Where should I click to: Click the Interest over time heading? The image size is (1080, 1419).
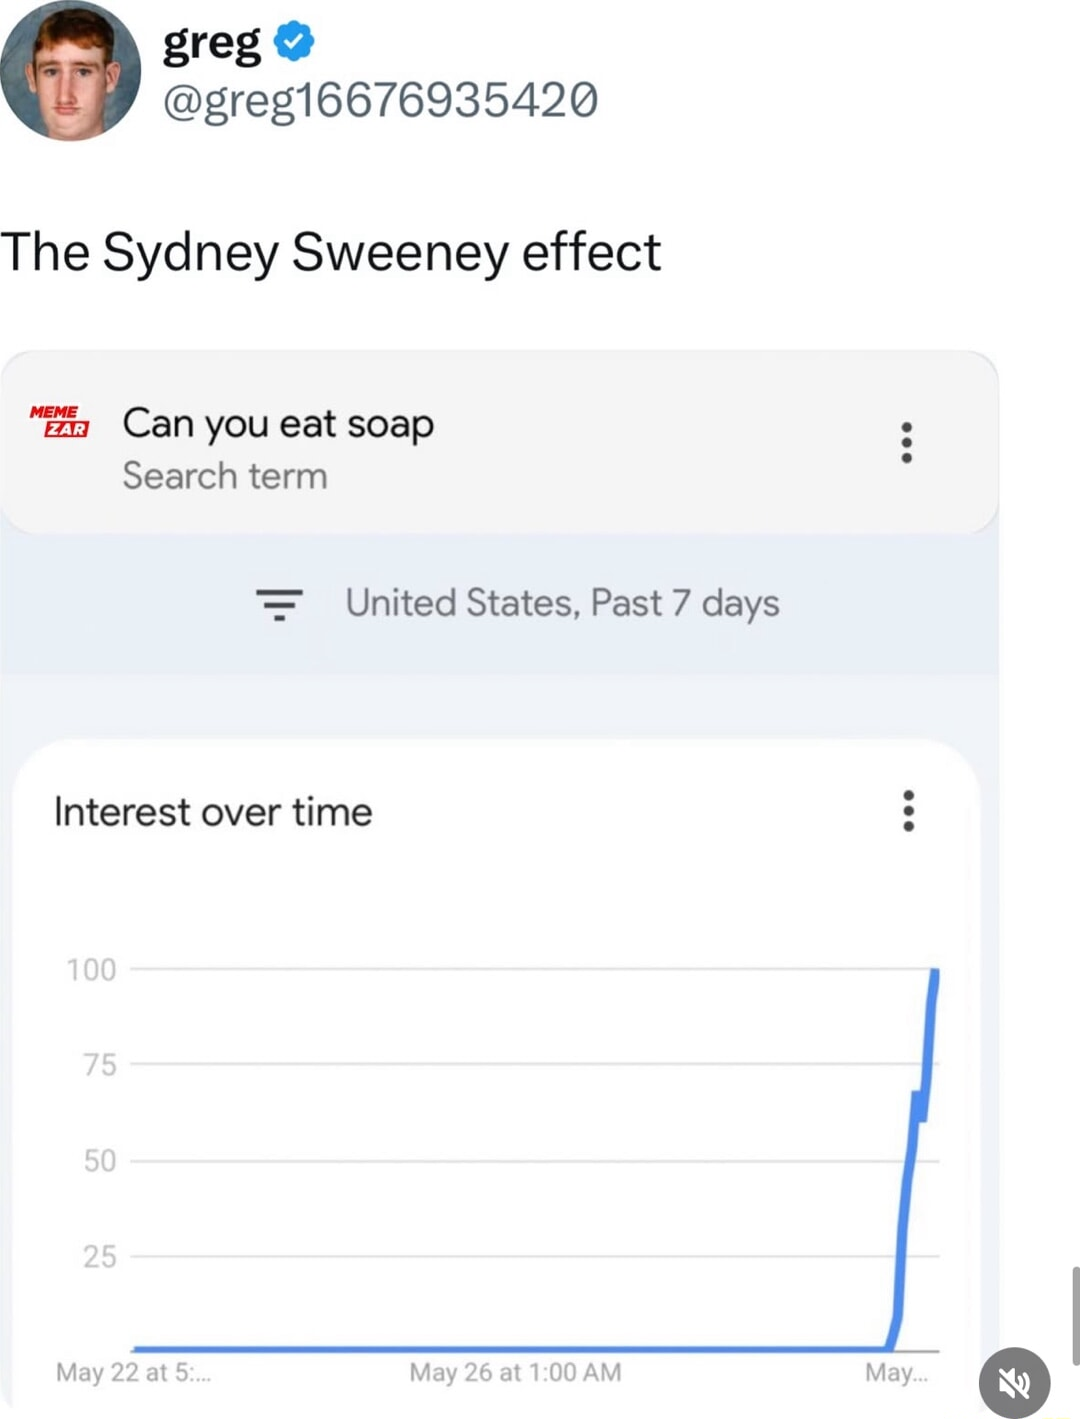coord(213,812)
